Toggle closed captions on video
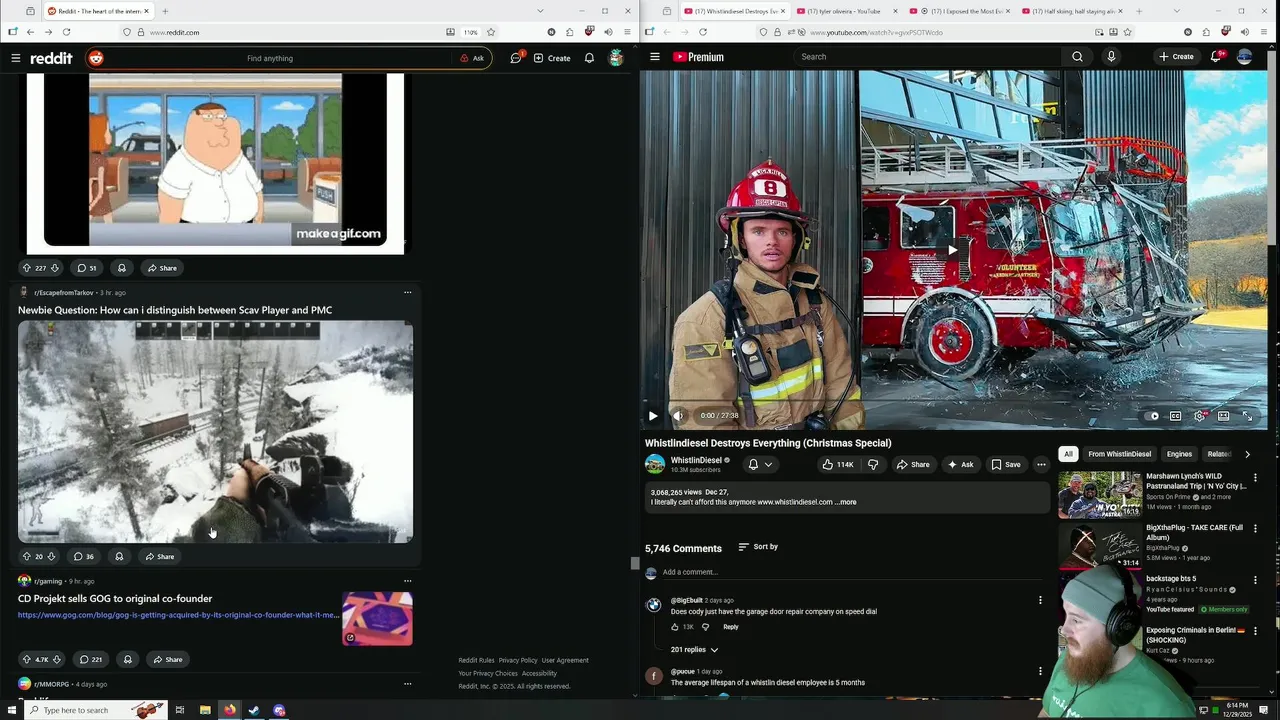 click(x=1176, y=416)
